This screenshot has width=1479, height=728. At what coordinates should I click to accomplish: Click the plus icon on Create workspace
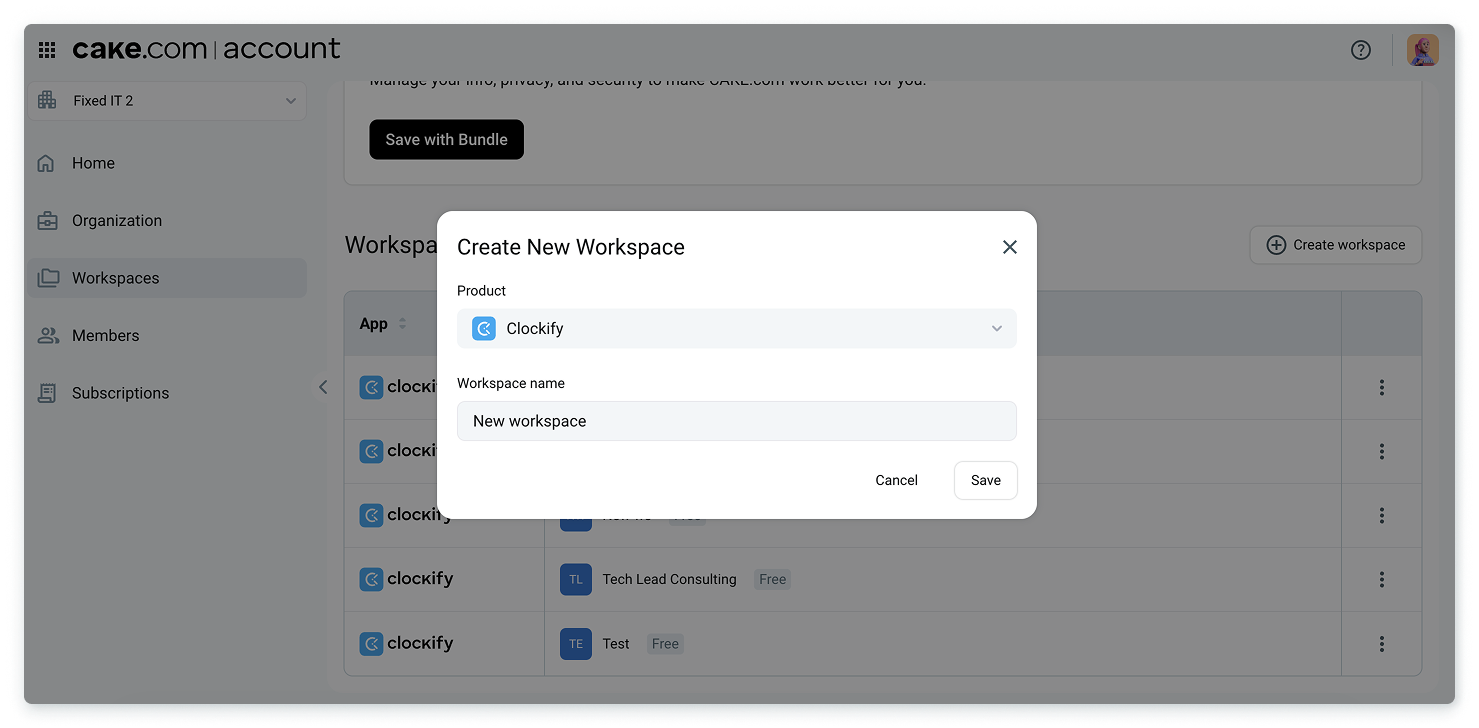pyautogui.click(x=1276, y=244)
